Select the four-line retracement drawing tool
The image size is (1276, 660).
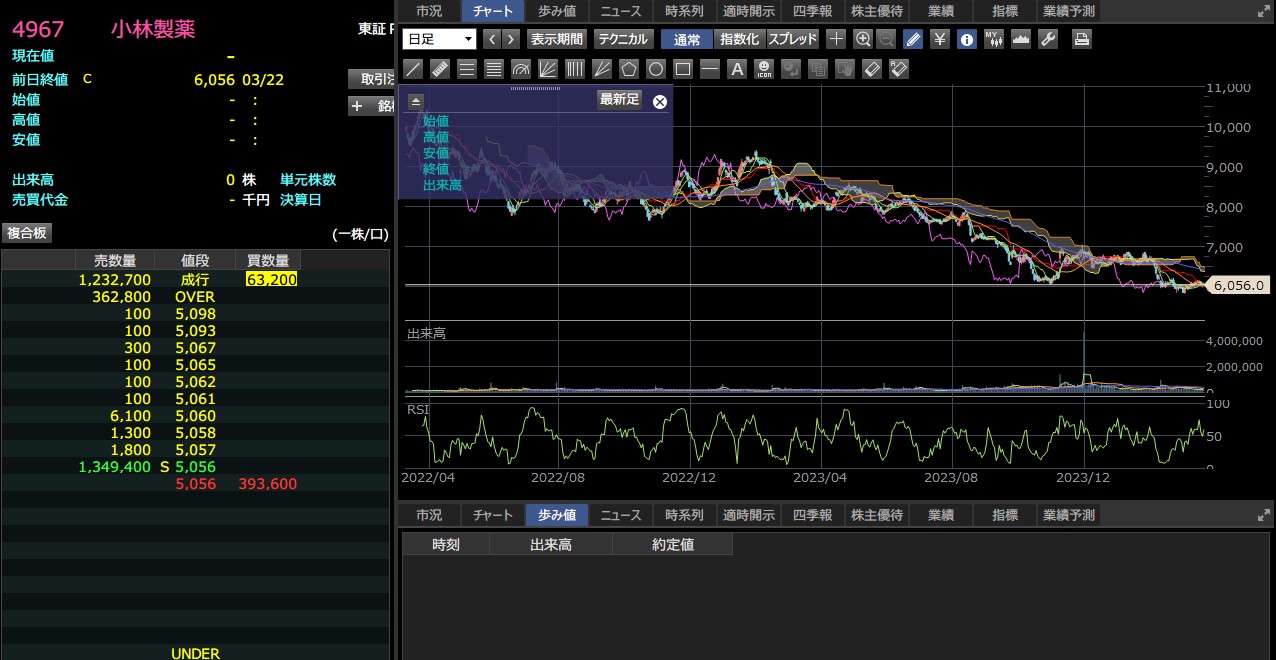point(493,69)
